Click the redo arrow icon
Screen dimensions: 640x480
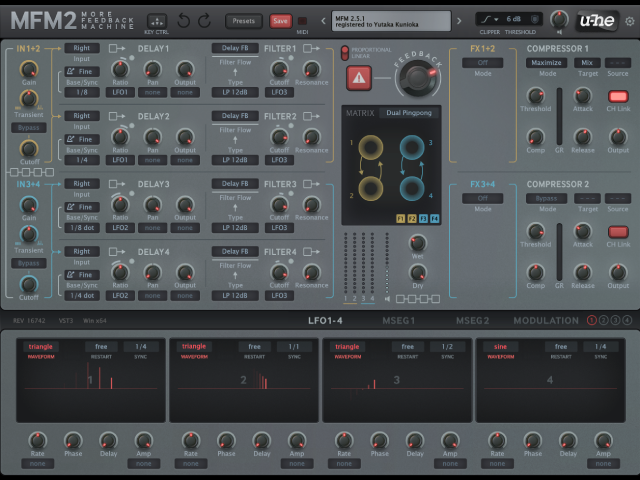[204, 20]
